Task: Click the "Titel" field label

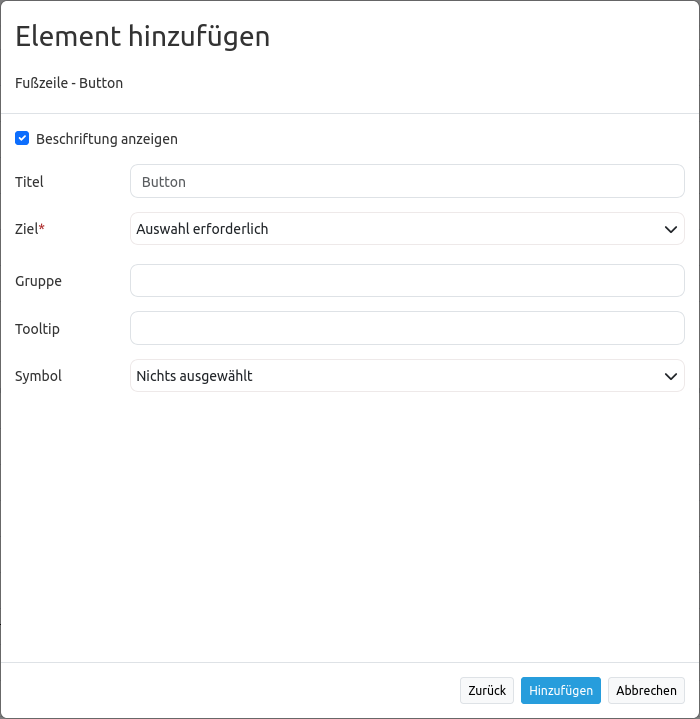Action: 30,182
